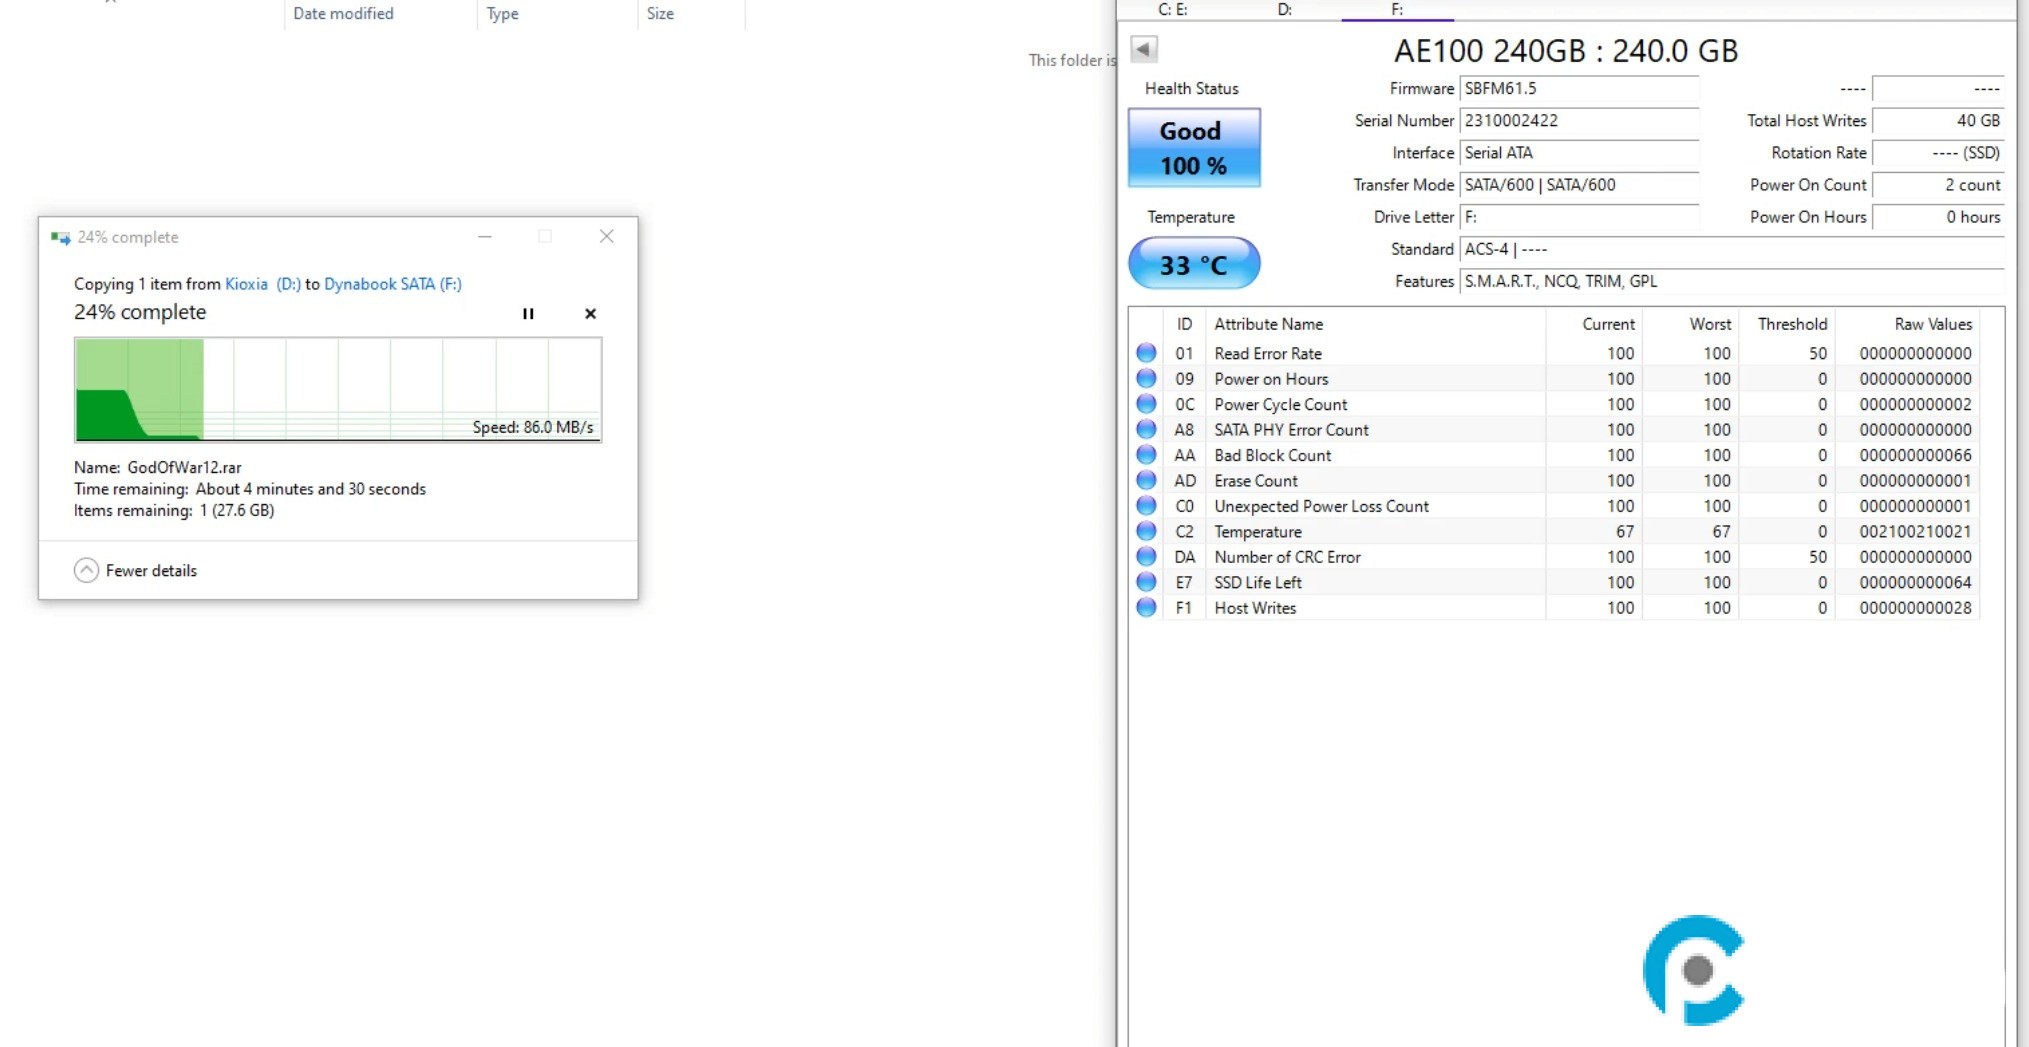2029x1047 pixels.
Task: Collapse details with Fewer details chevron
Action: (87, 570)
